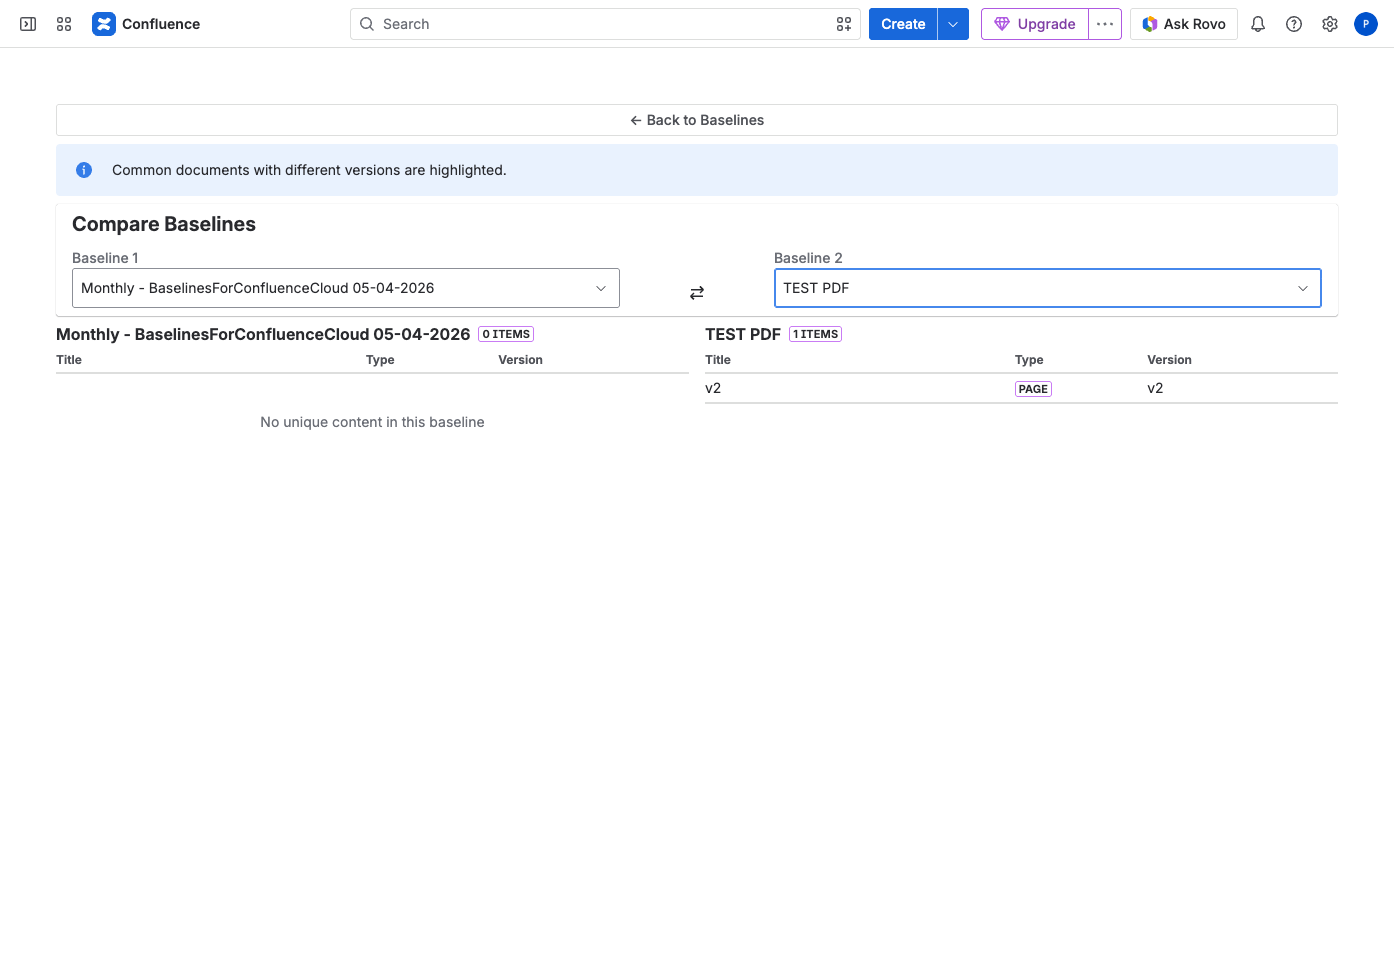Open the help question mark icon

tap(1294, 24)
